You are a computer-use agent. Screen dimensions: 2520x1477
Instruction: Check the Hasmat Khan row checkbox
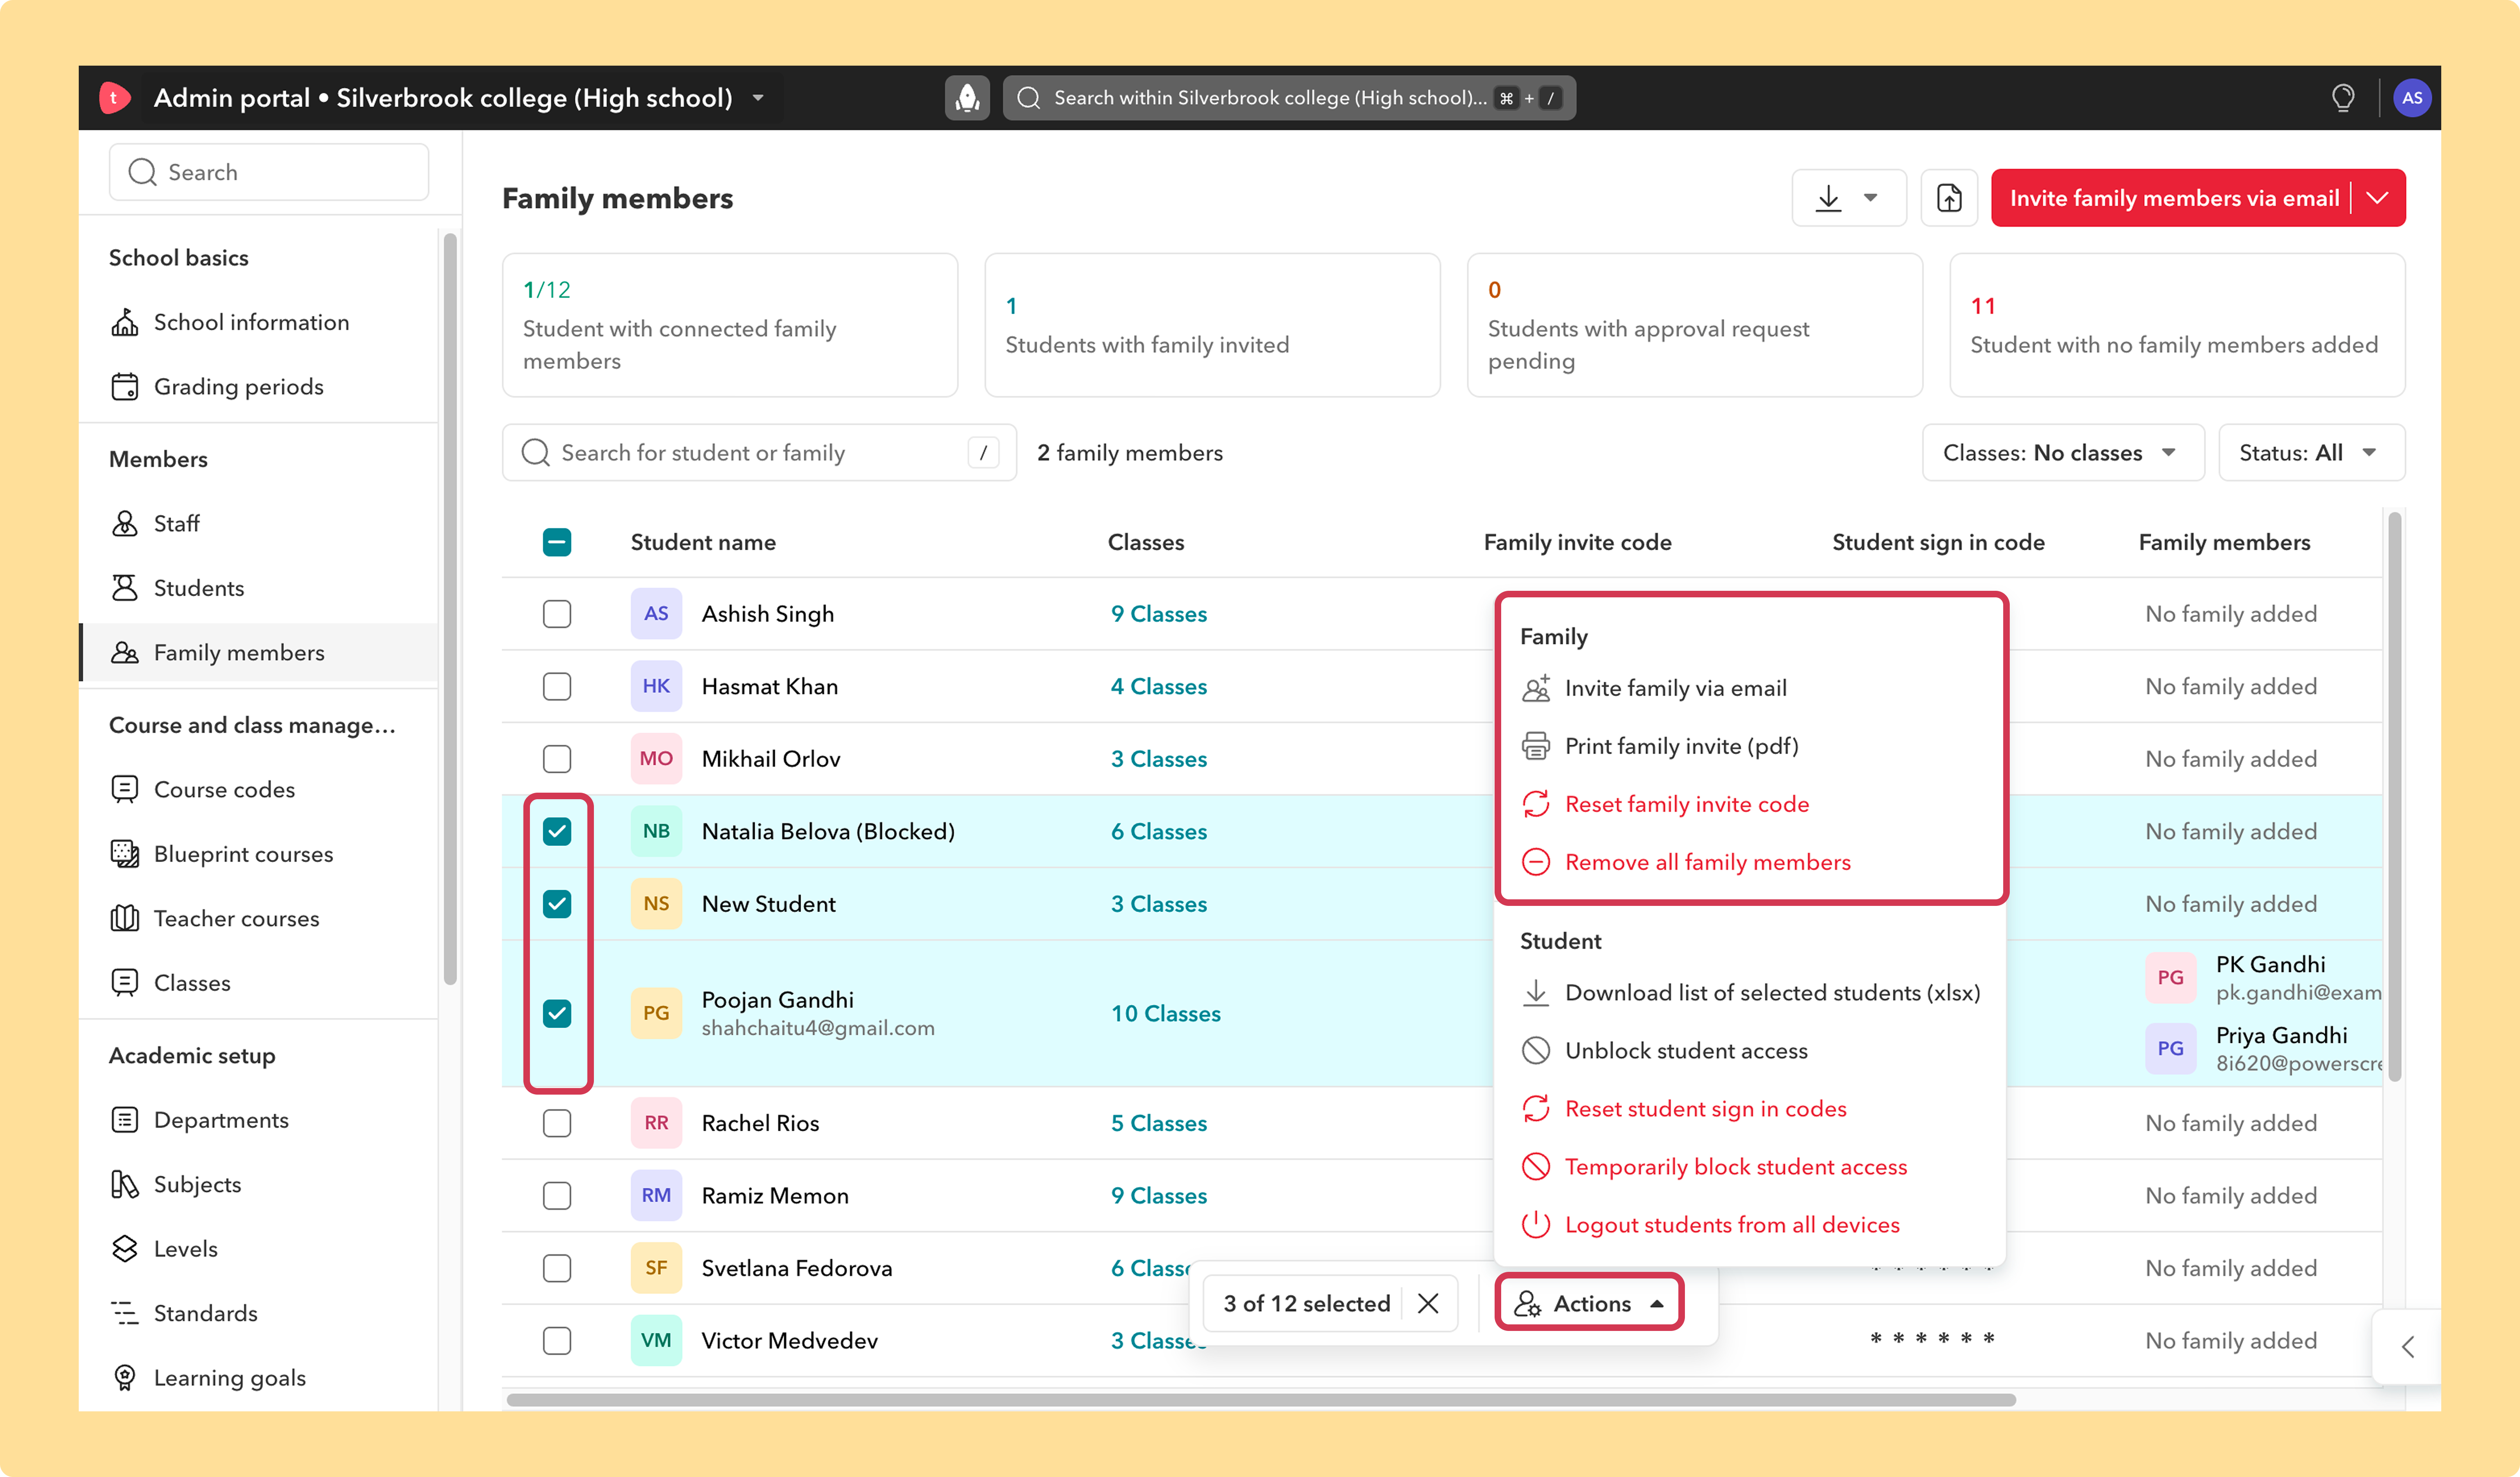[x=557, y=686]
